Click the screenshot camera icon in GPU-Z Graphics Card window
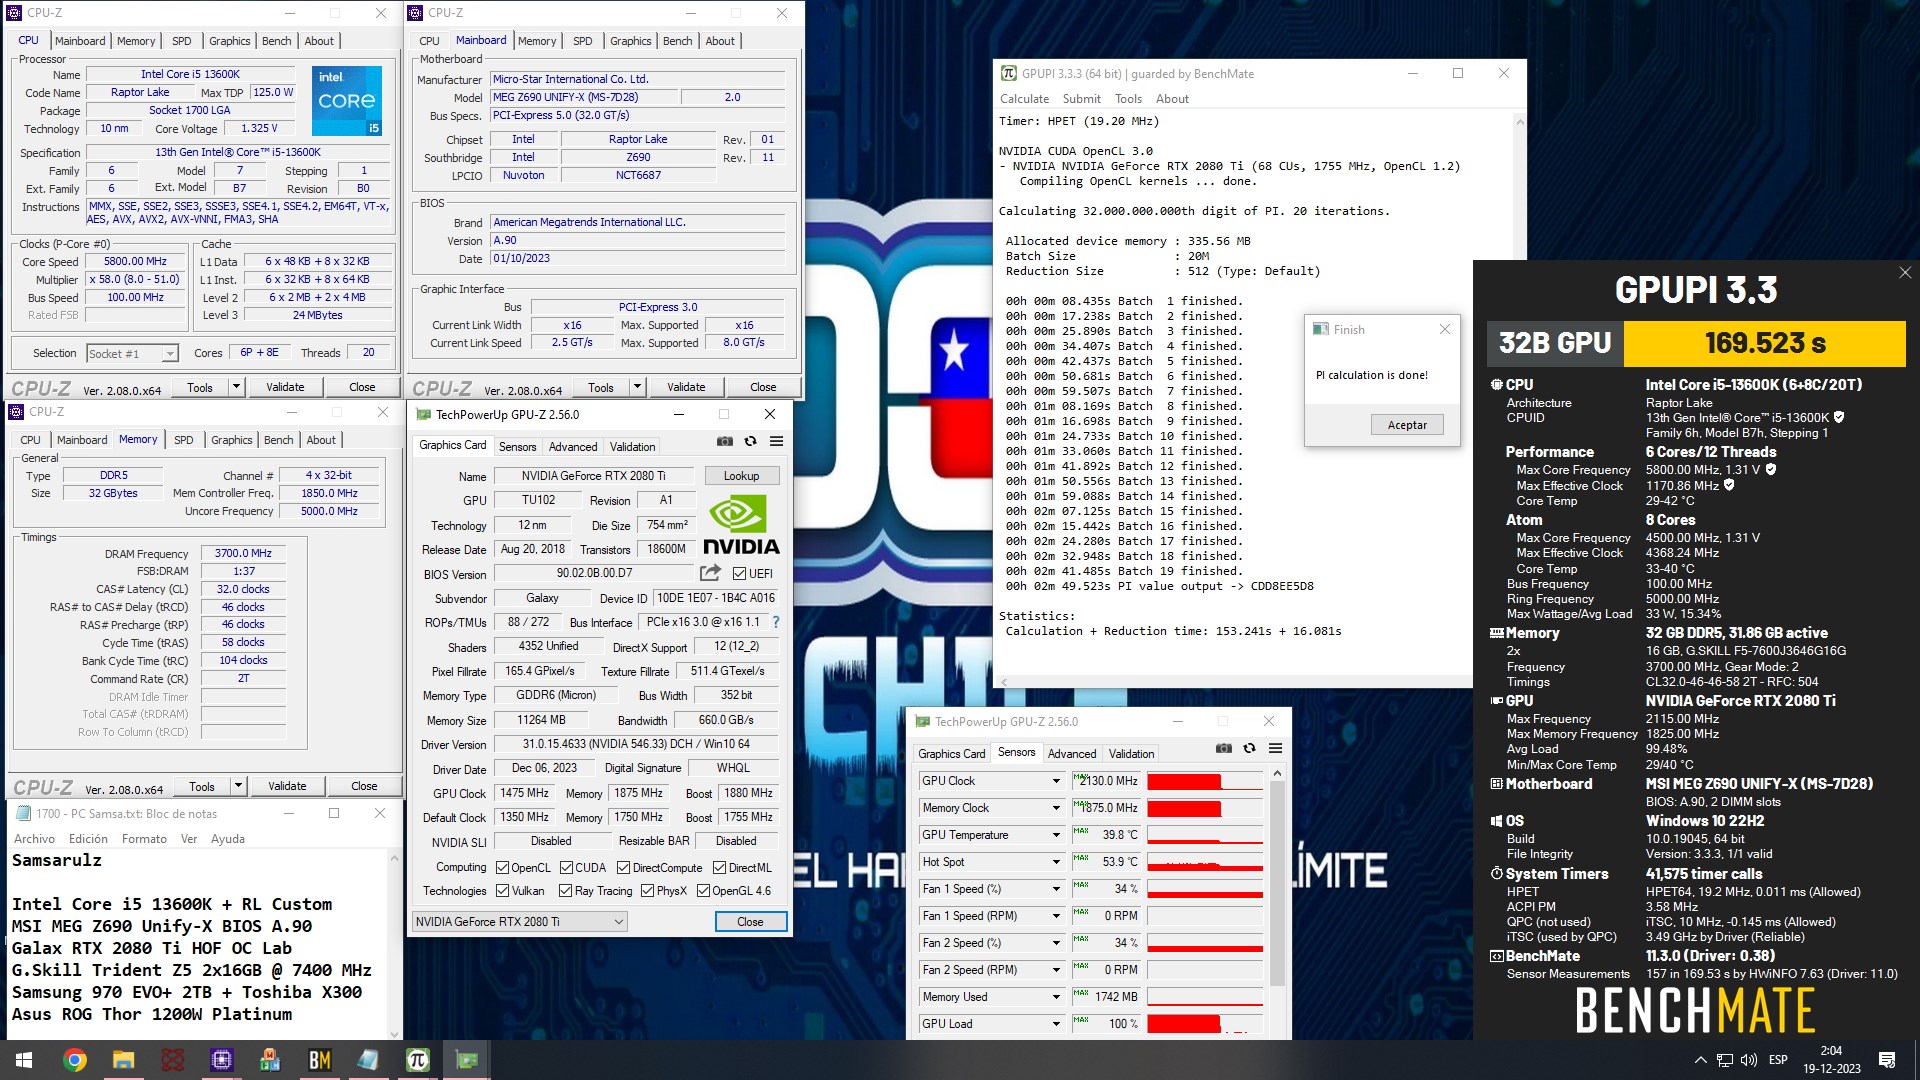1920x1080 pixels. (725, 441)
